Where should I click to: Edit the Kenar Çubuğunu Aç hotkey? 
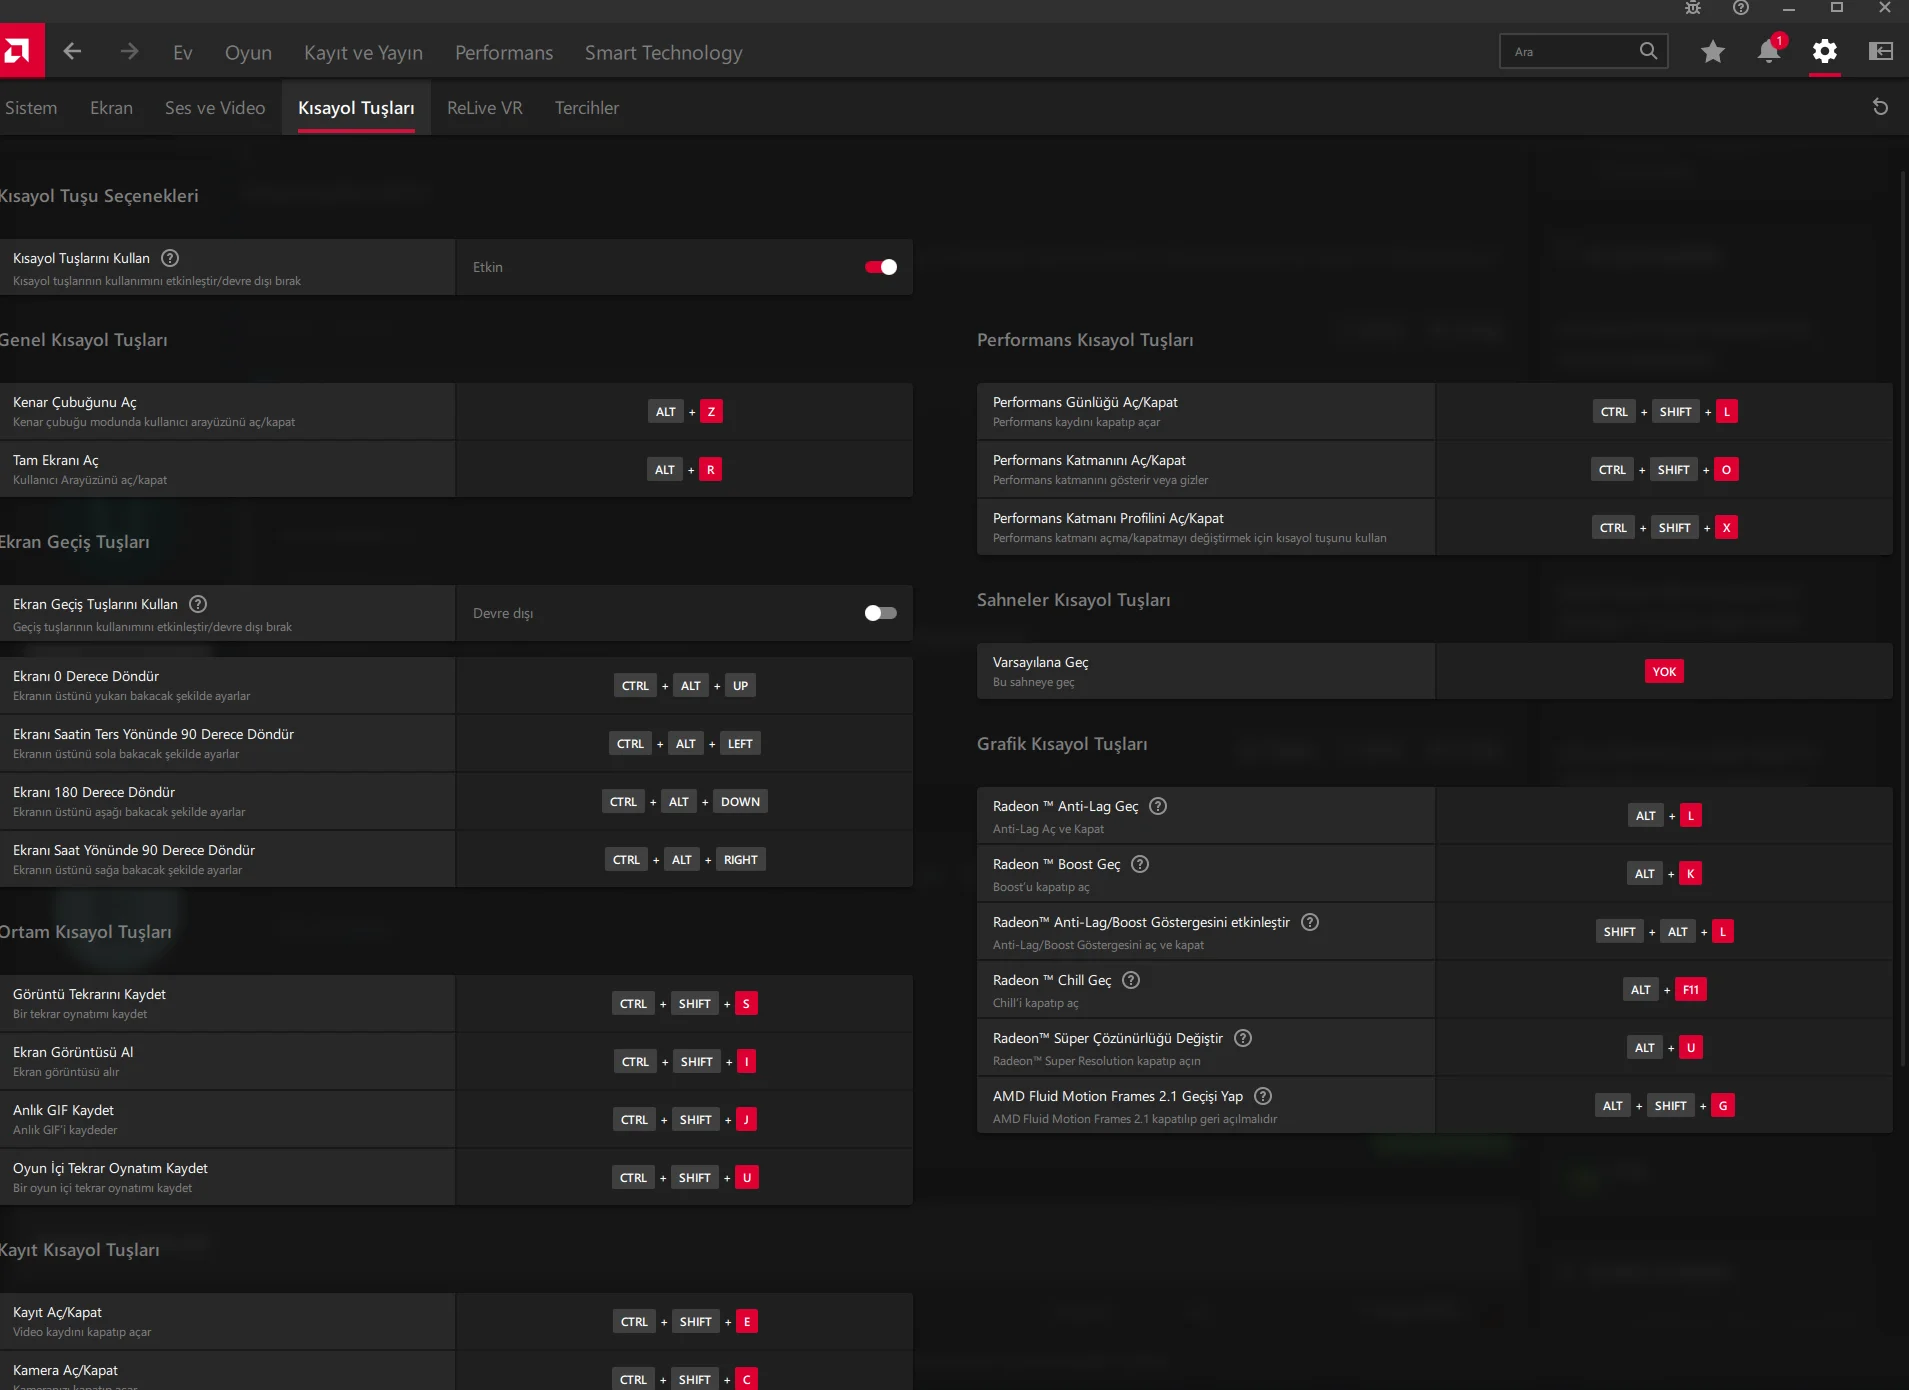(x=685, y=412)
